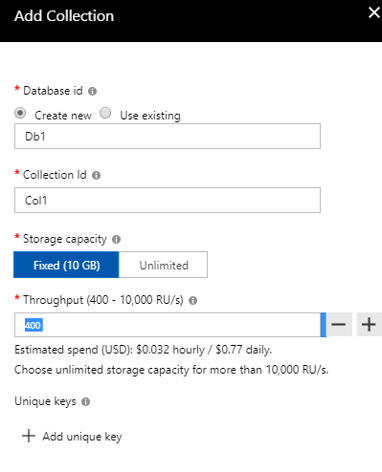Click the Add Collection panel title

click(64, 16)
